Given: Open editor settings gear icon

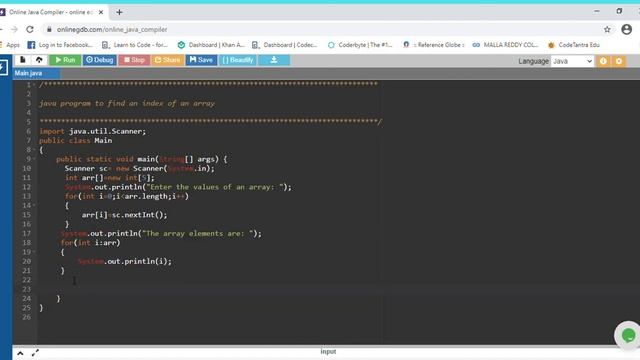Looking at the screenshot, I should 619,61.
